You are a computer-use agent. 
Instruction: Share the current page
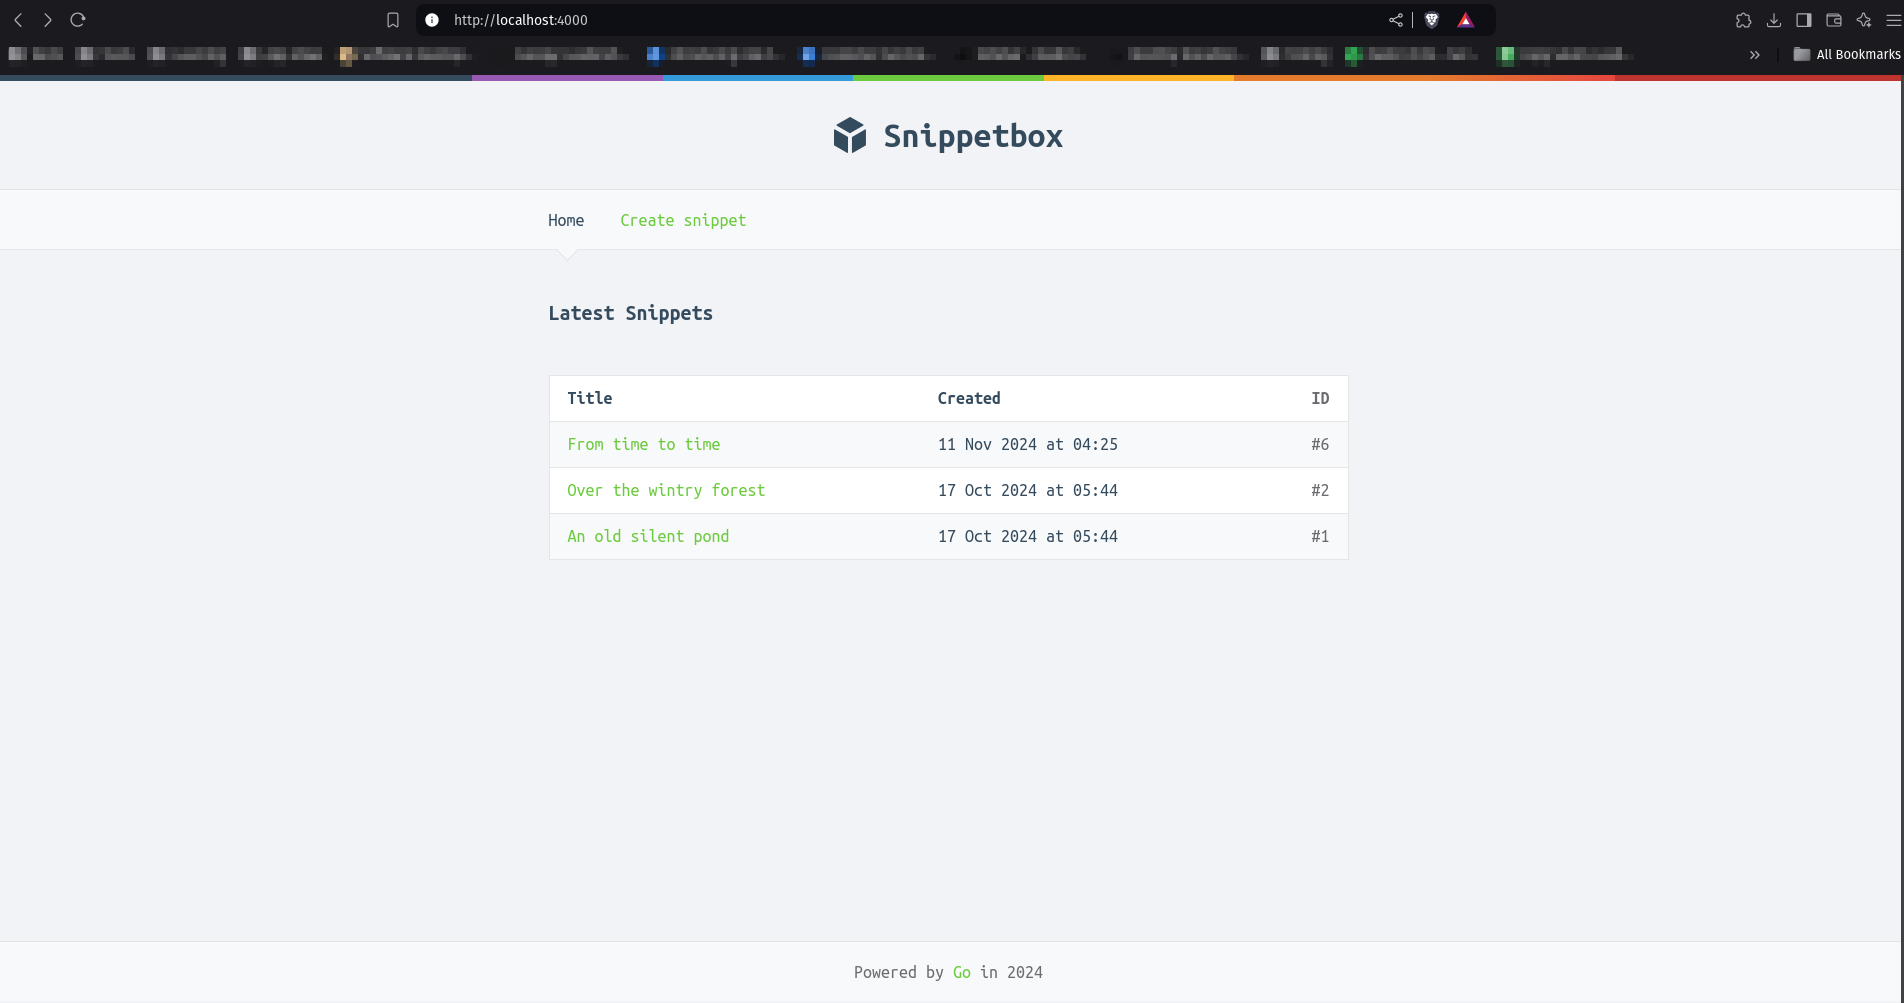pos(1396,19)
